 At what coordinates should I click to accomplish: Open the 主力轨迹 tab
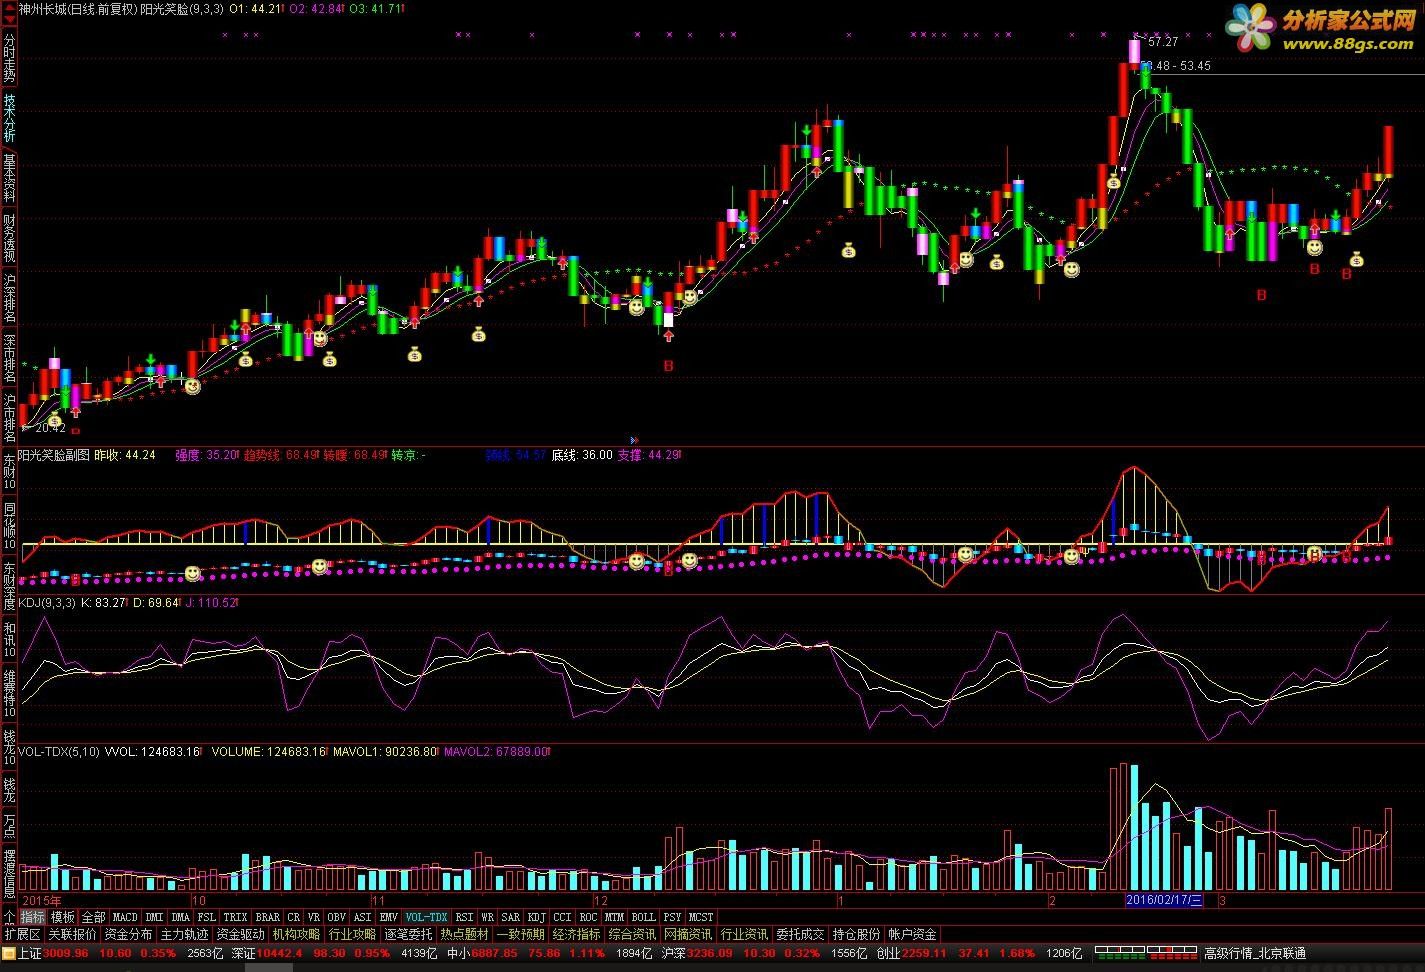185,934
